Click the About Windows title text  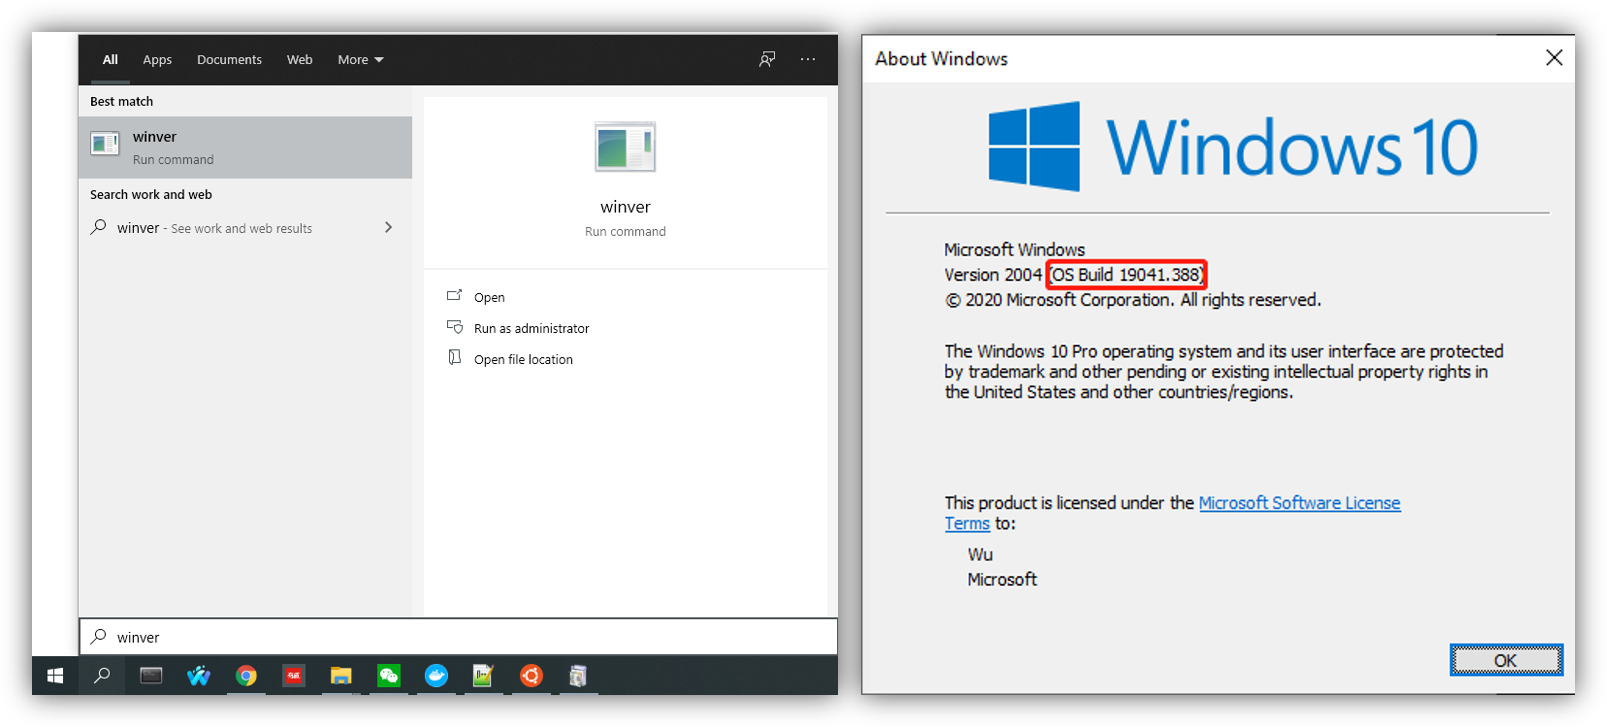[x=941, y=58]
